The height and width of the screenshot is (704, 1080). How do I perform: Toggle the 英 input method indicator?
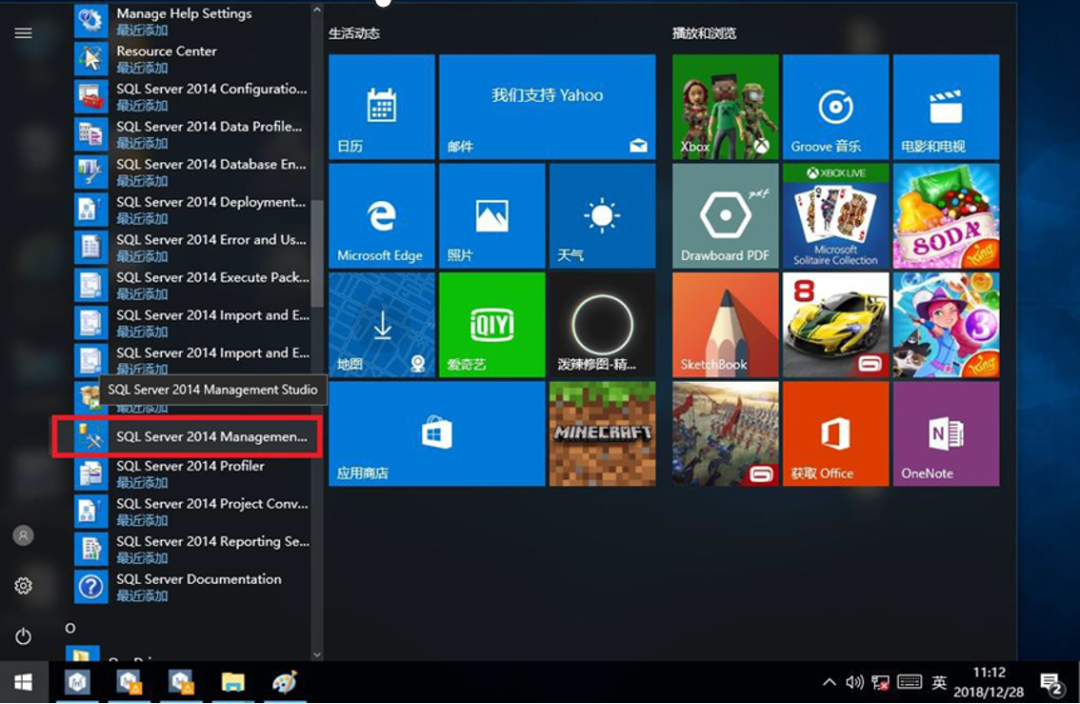(x=939, y=682)
